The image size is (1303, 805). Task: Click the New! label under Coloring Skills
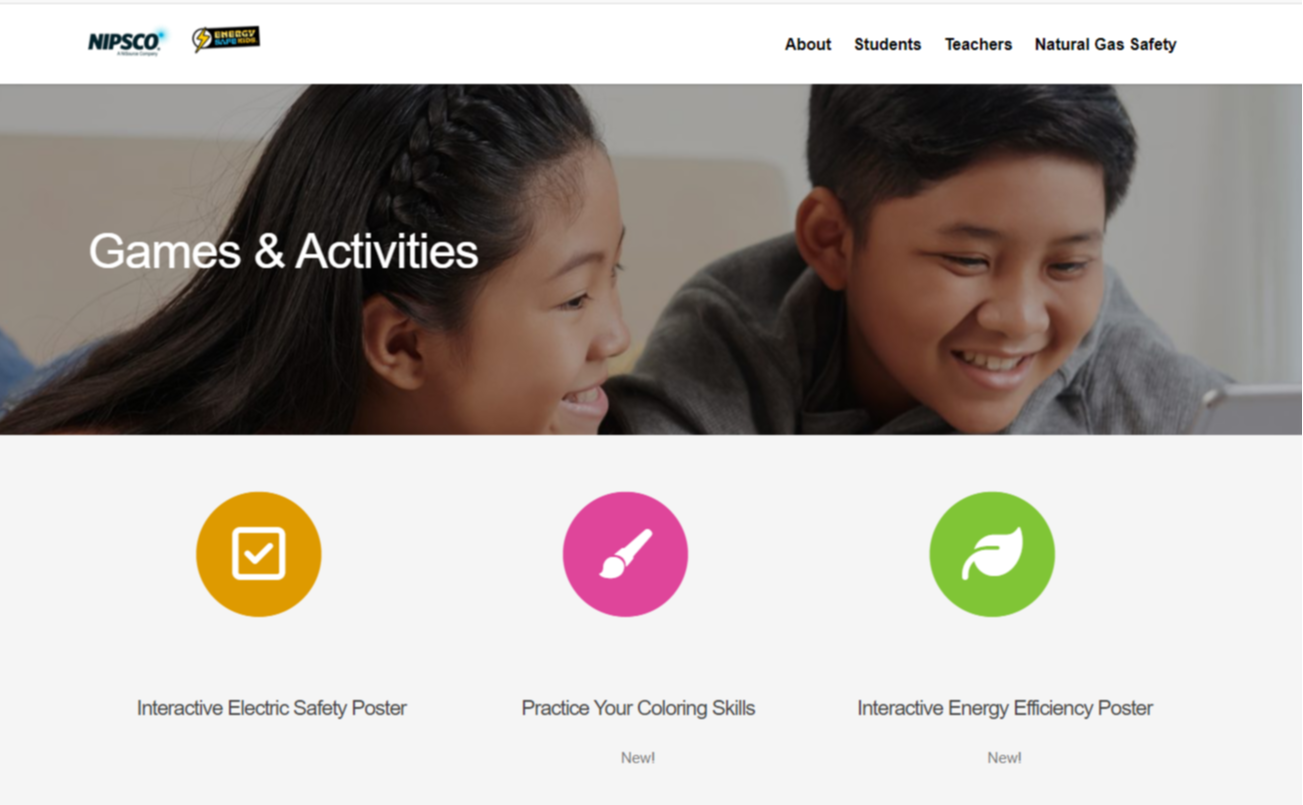pos(638,758)
